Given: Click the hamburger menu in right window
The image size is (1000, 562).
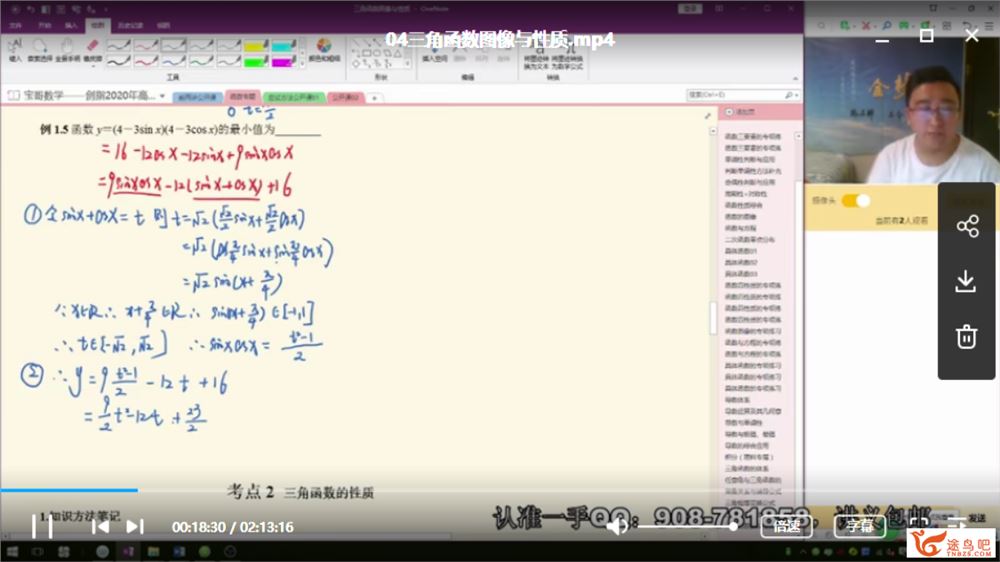Looking at the screenshot, I should click(990, 25).
